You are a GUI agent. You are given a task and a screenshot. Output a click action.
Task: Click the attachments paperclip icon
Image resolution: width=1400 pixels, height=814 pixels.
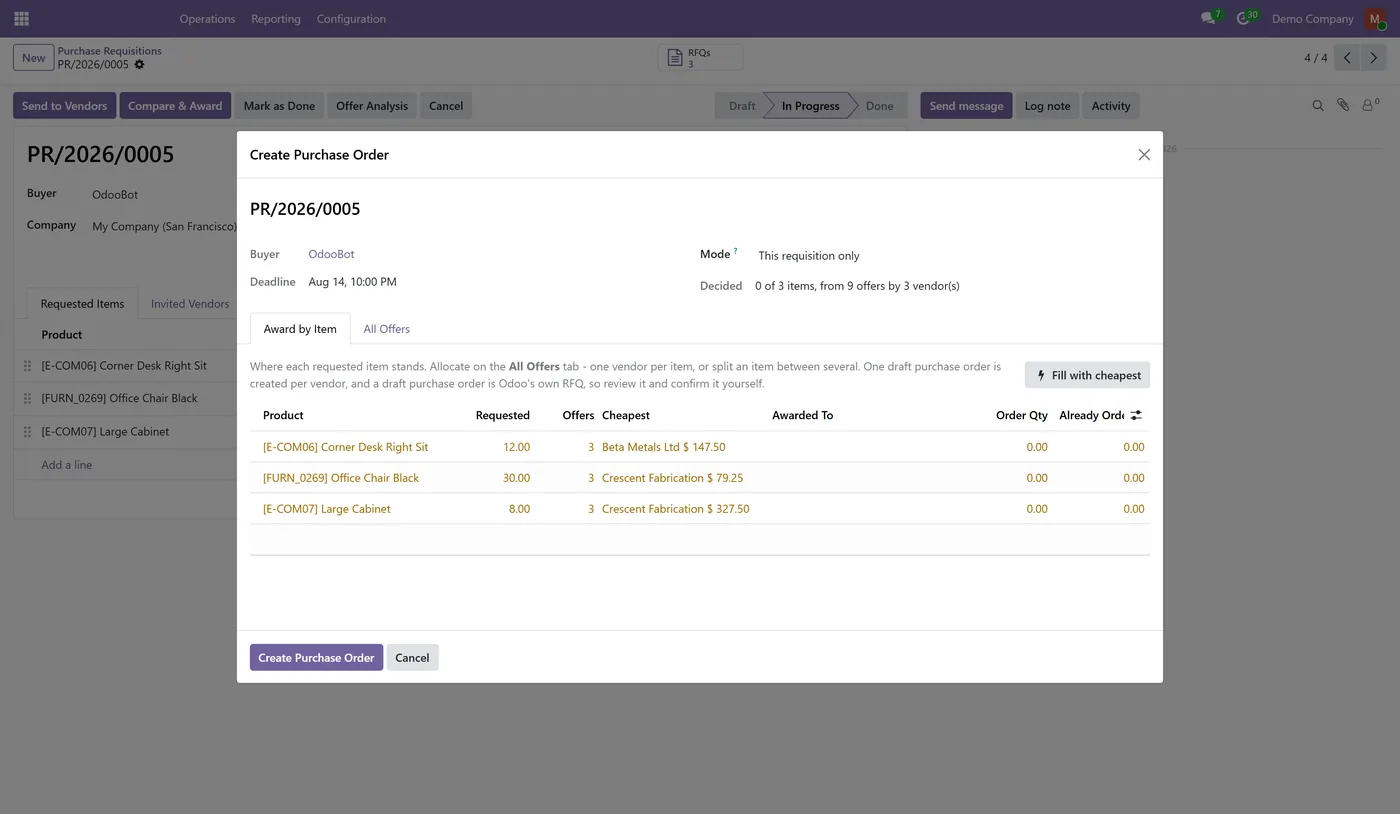click(x=1343, y=105)
